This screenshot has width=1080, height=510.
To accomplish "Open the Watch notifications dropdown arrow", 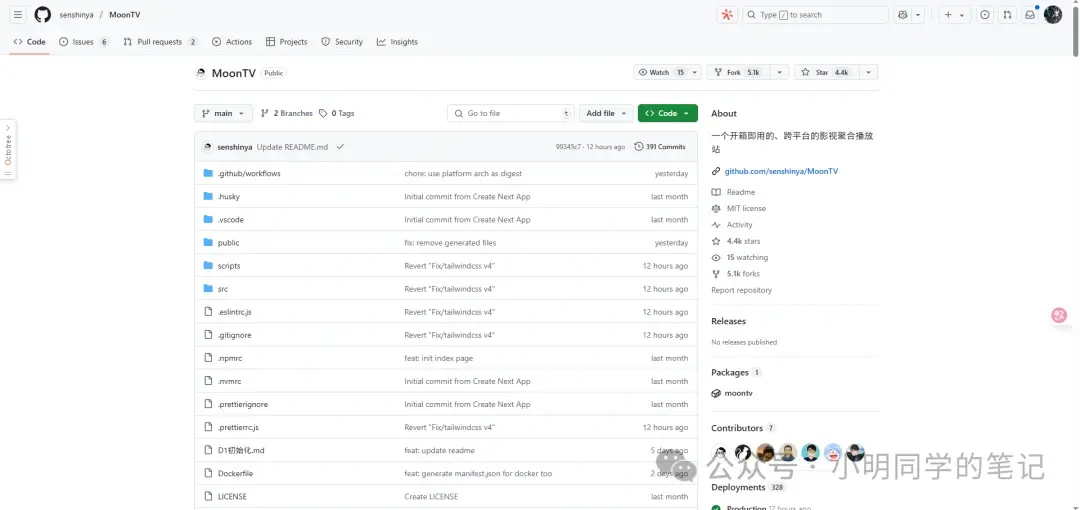I will pos(695,72).
